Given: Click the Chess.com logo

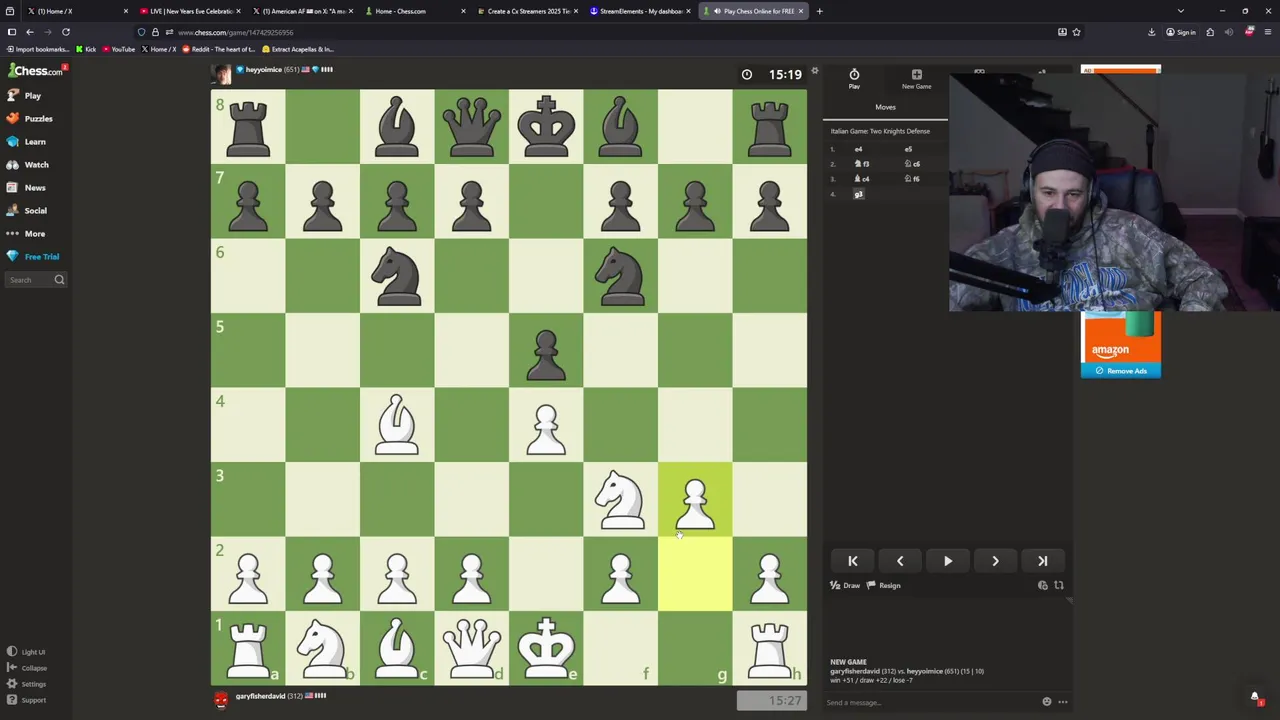Looking at the screenshot, I should click(35, 71).
